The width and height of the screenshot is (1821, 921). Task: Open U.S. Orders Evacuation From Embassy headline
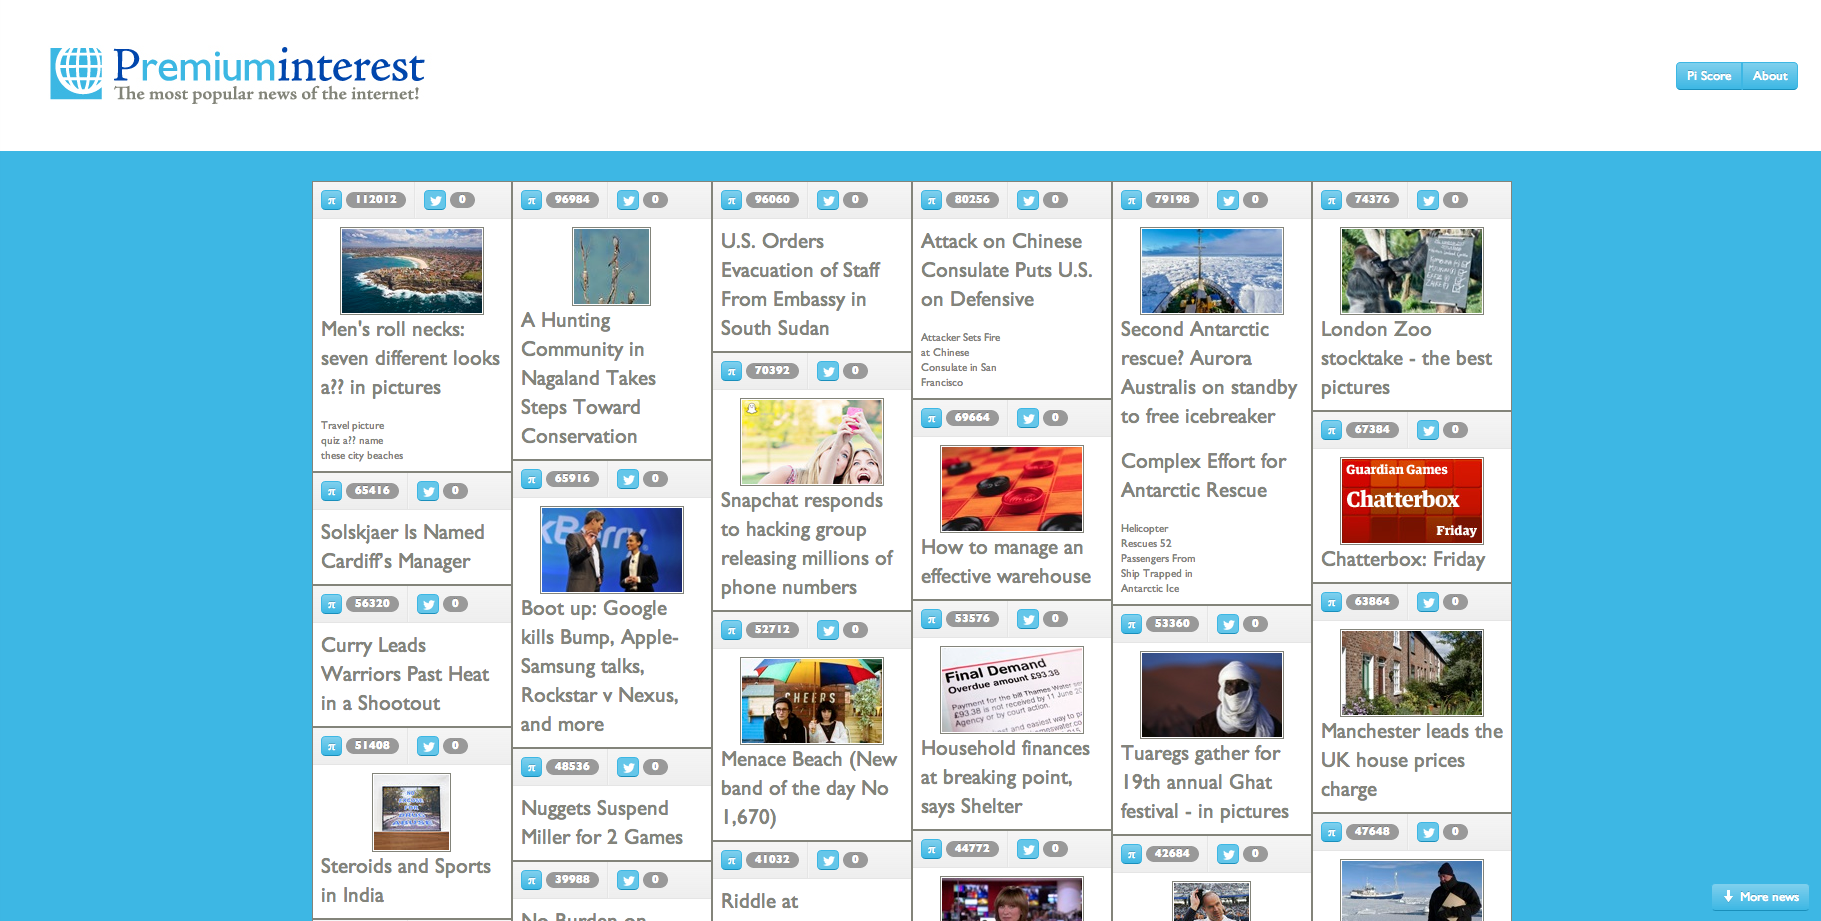tap(800, 284)
